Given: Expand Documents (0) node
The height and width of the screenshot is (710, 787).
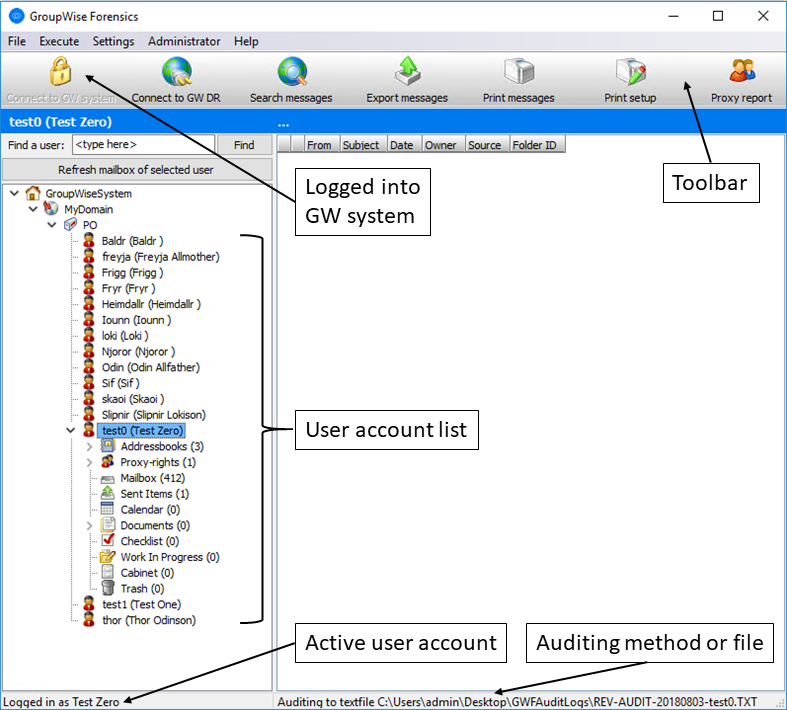Looking at the screenshot, I should tap(89, 525).
